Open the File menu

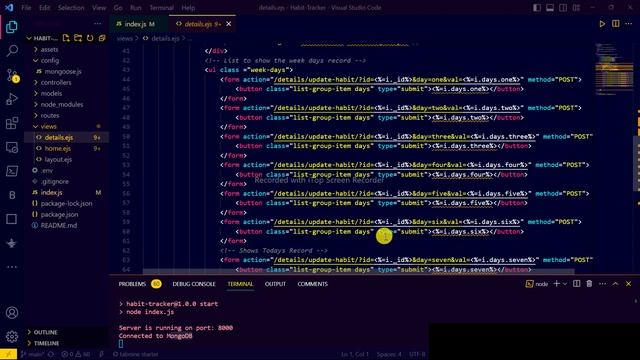pos(26,8)
